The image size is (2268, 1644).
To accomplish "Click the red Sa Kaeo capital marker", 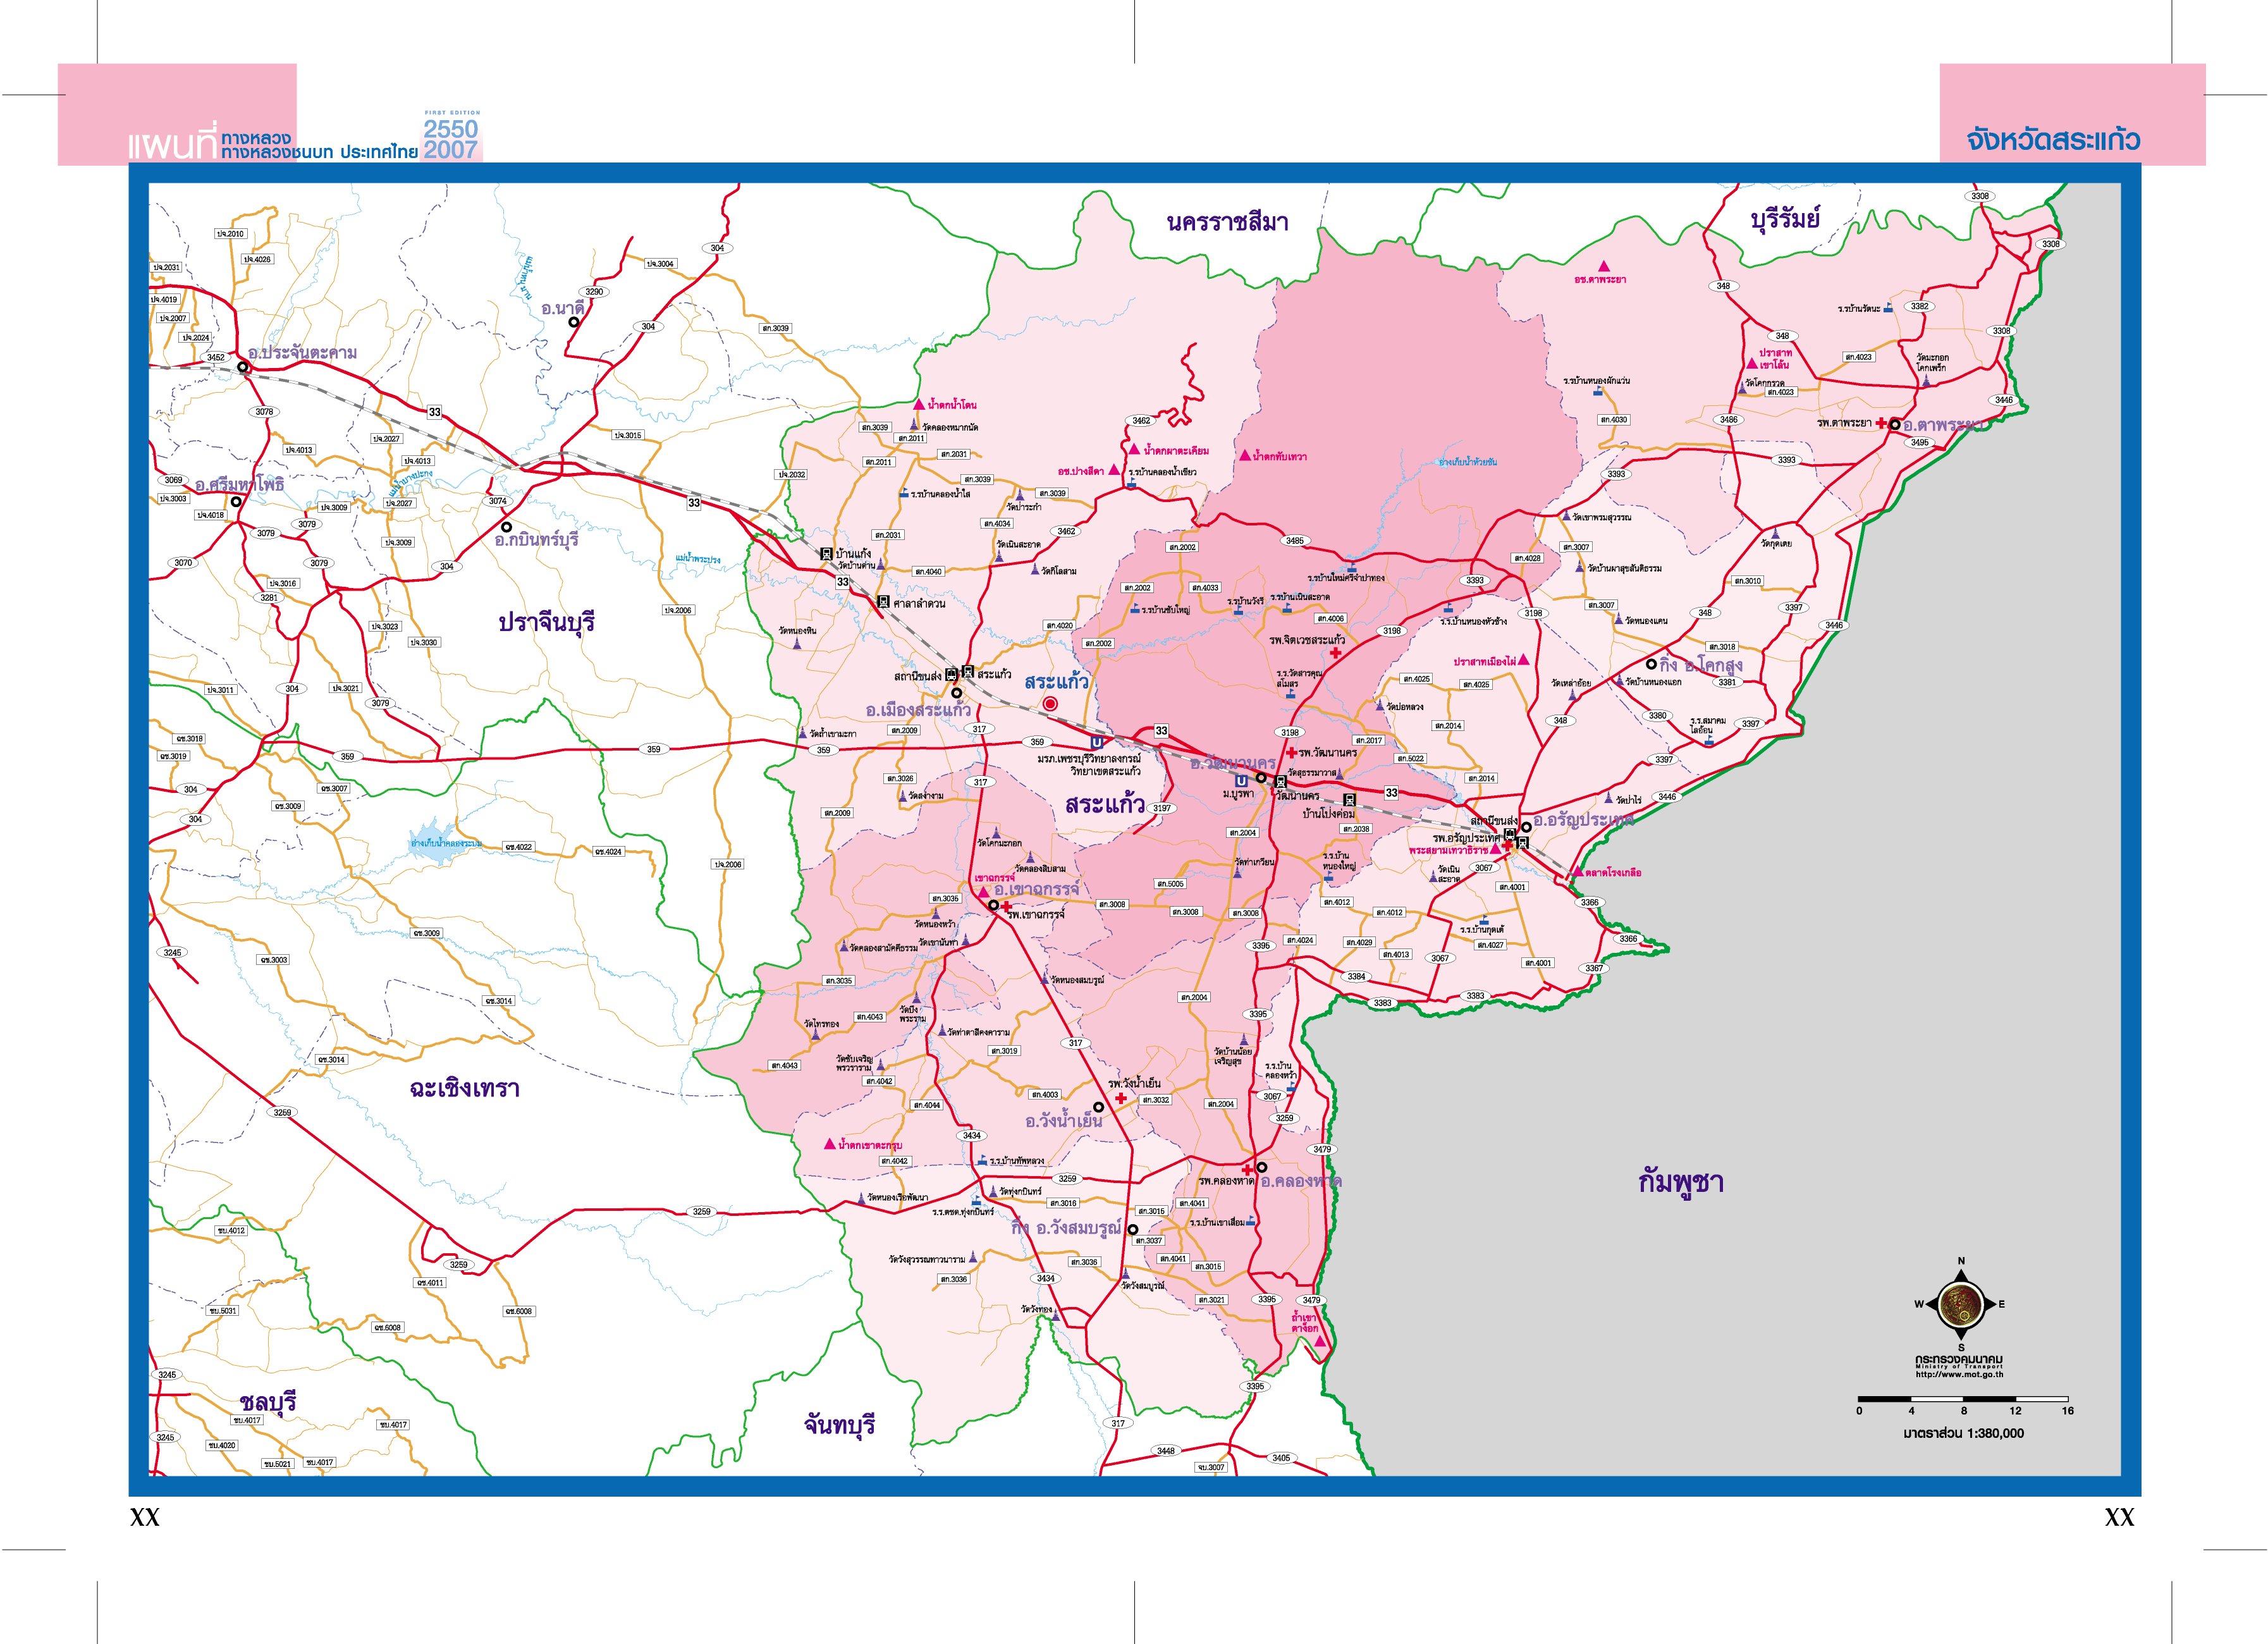I will point(1050,704).
